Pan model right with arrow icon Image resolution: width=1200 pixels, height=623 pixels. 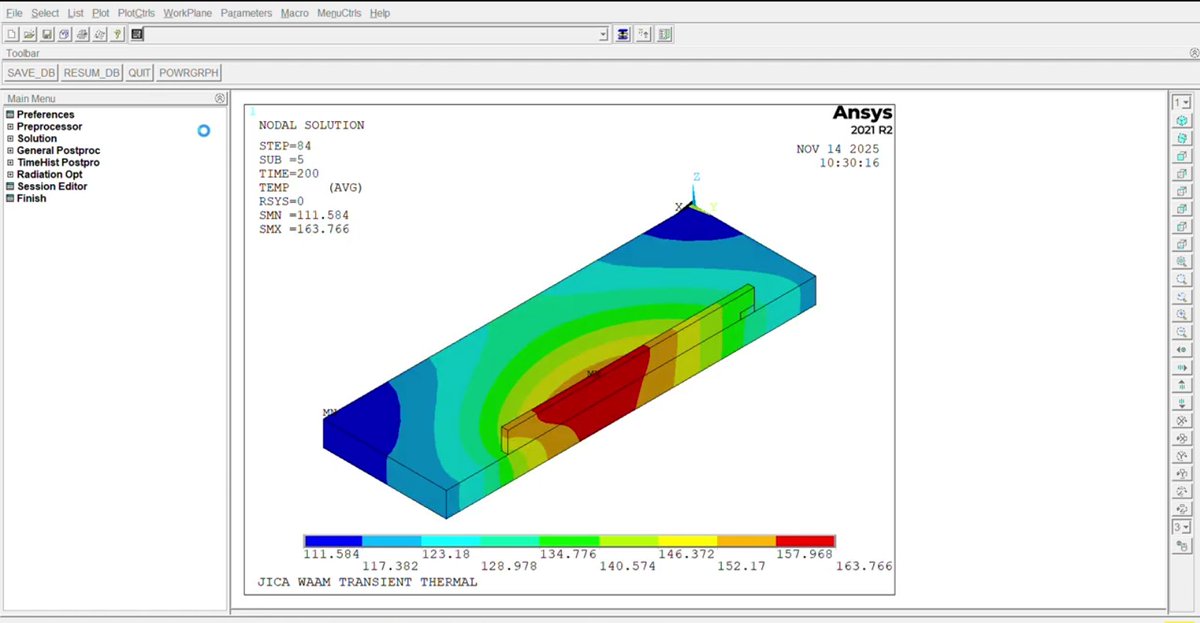[x=1182, y=367]
